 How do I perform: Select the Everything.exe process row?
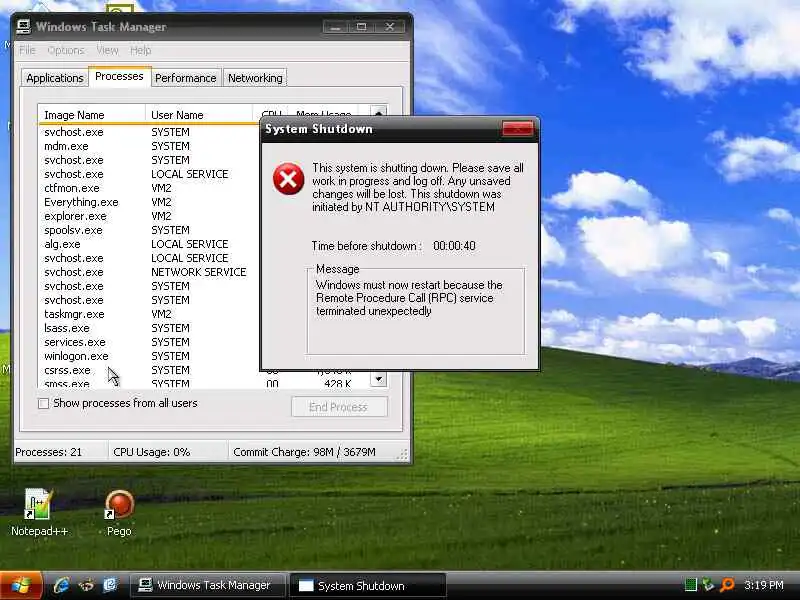click(x=148, y=202)
